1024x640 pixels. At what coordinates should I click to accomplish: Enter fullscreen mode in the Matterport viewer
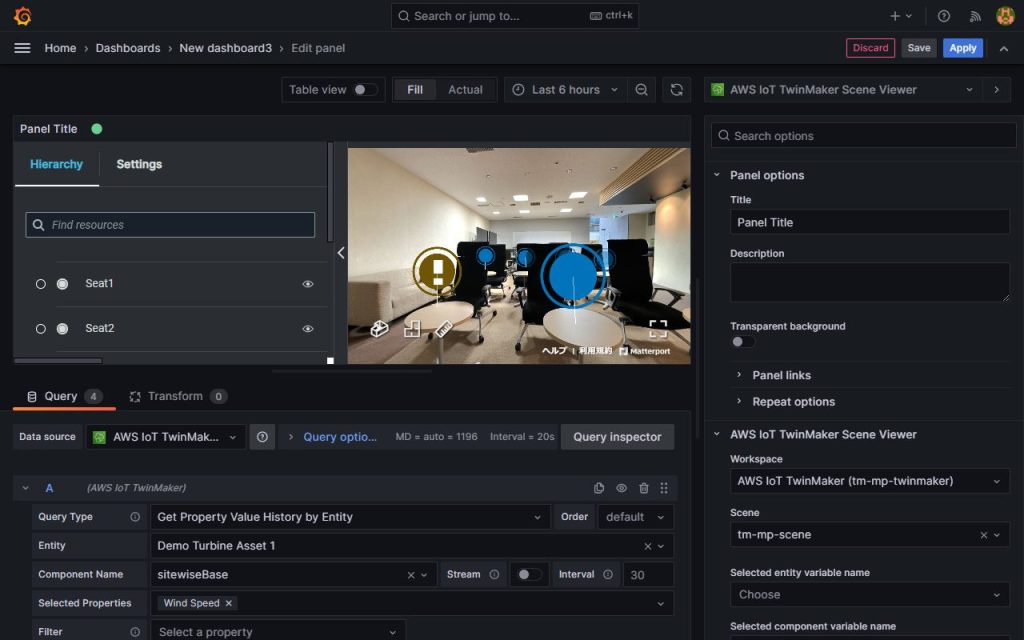[x=657, y=324]
